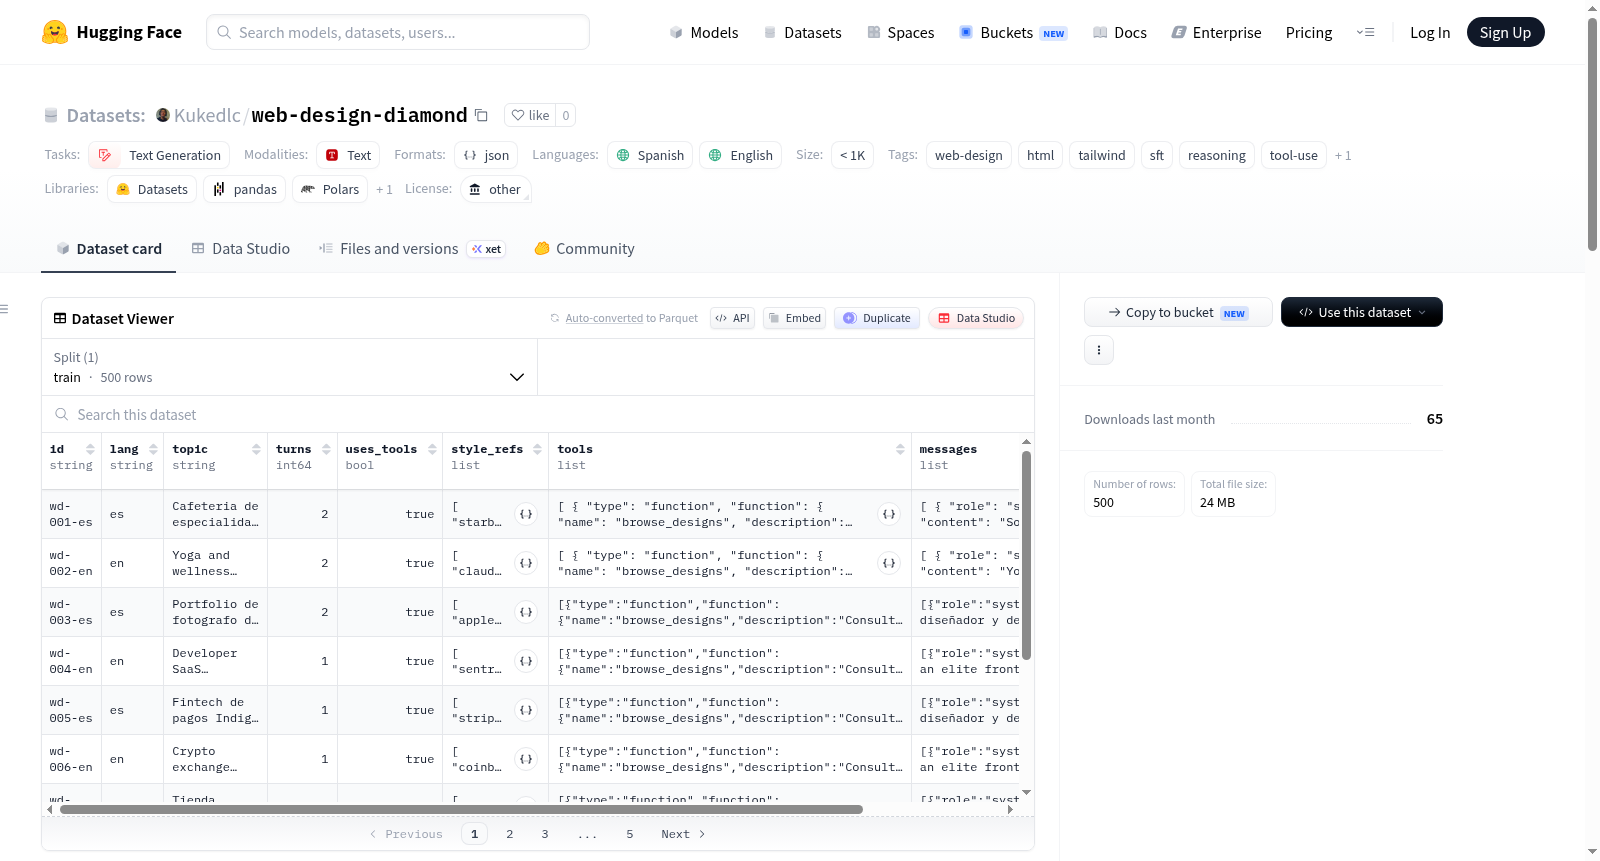Viewport: 1600px width, 861px height.
Task: Open the Datasets nav item
Action: point(802,32)
